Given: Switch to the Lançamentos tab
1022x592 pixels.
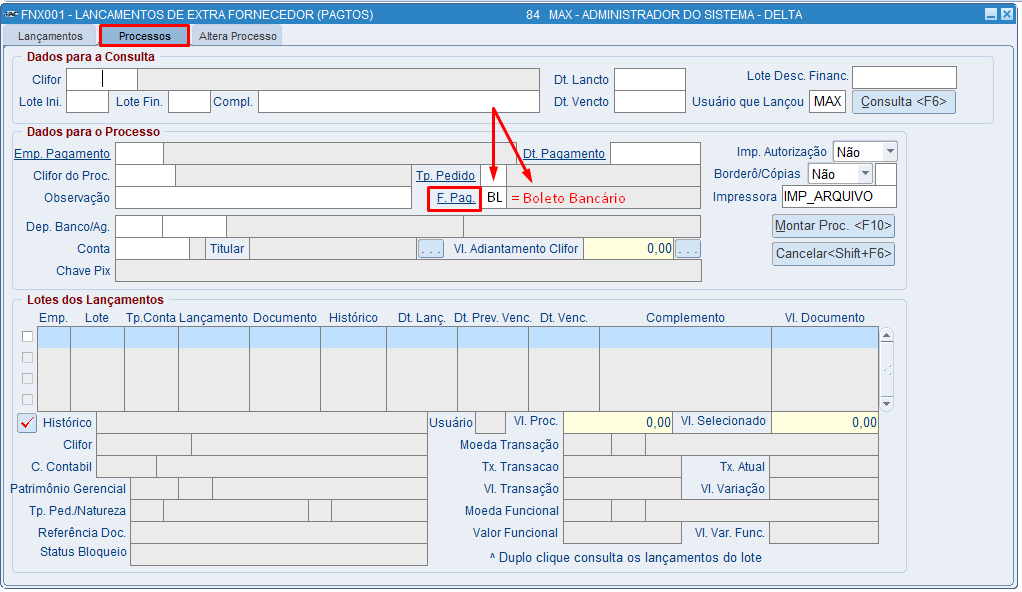Looking at the screenshot, I should pos(50,36).
